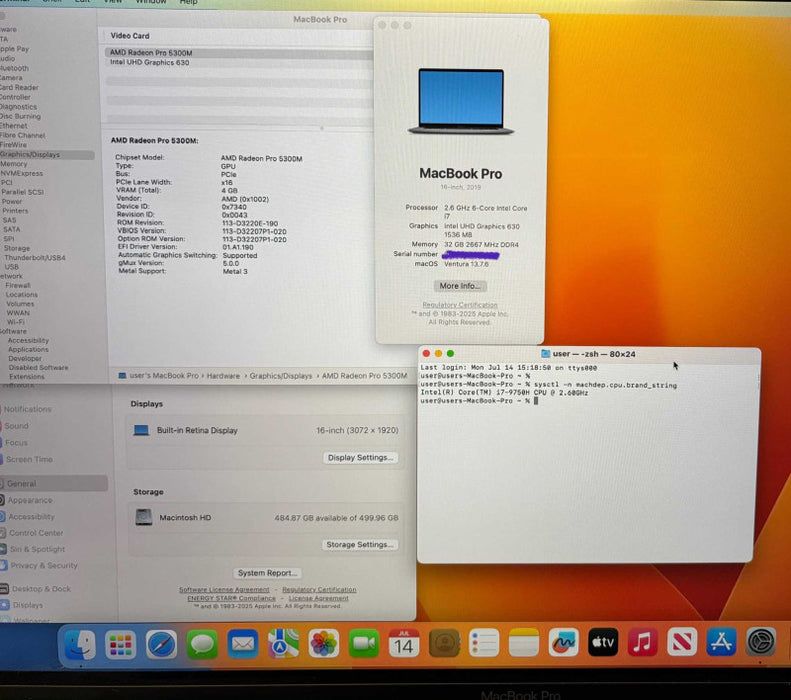The width and height of the screenshot is (791, 700).
Task: Open Screen Time in System Settings sidebar
Action: point(29,459)
